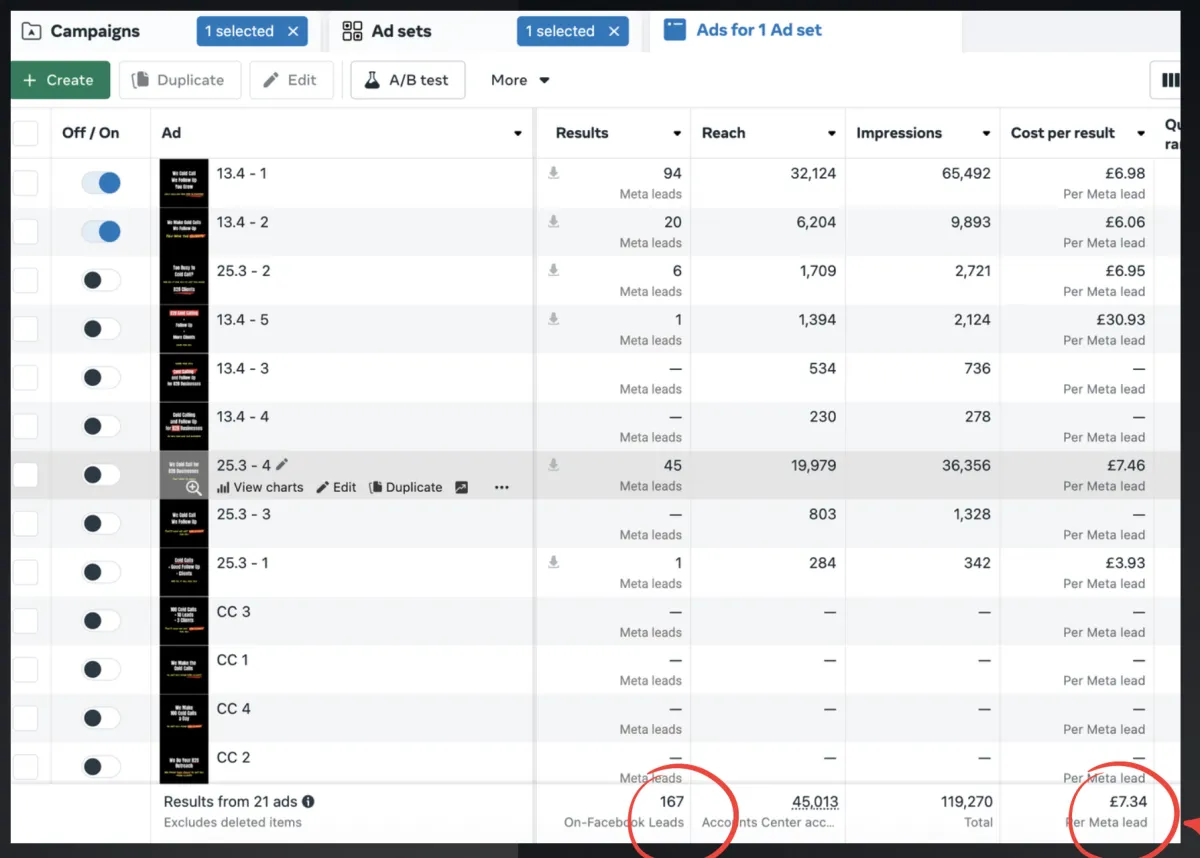
Task: Open the 25.3 - 2 ad thumbnail
Action: (184, 280)
